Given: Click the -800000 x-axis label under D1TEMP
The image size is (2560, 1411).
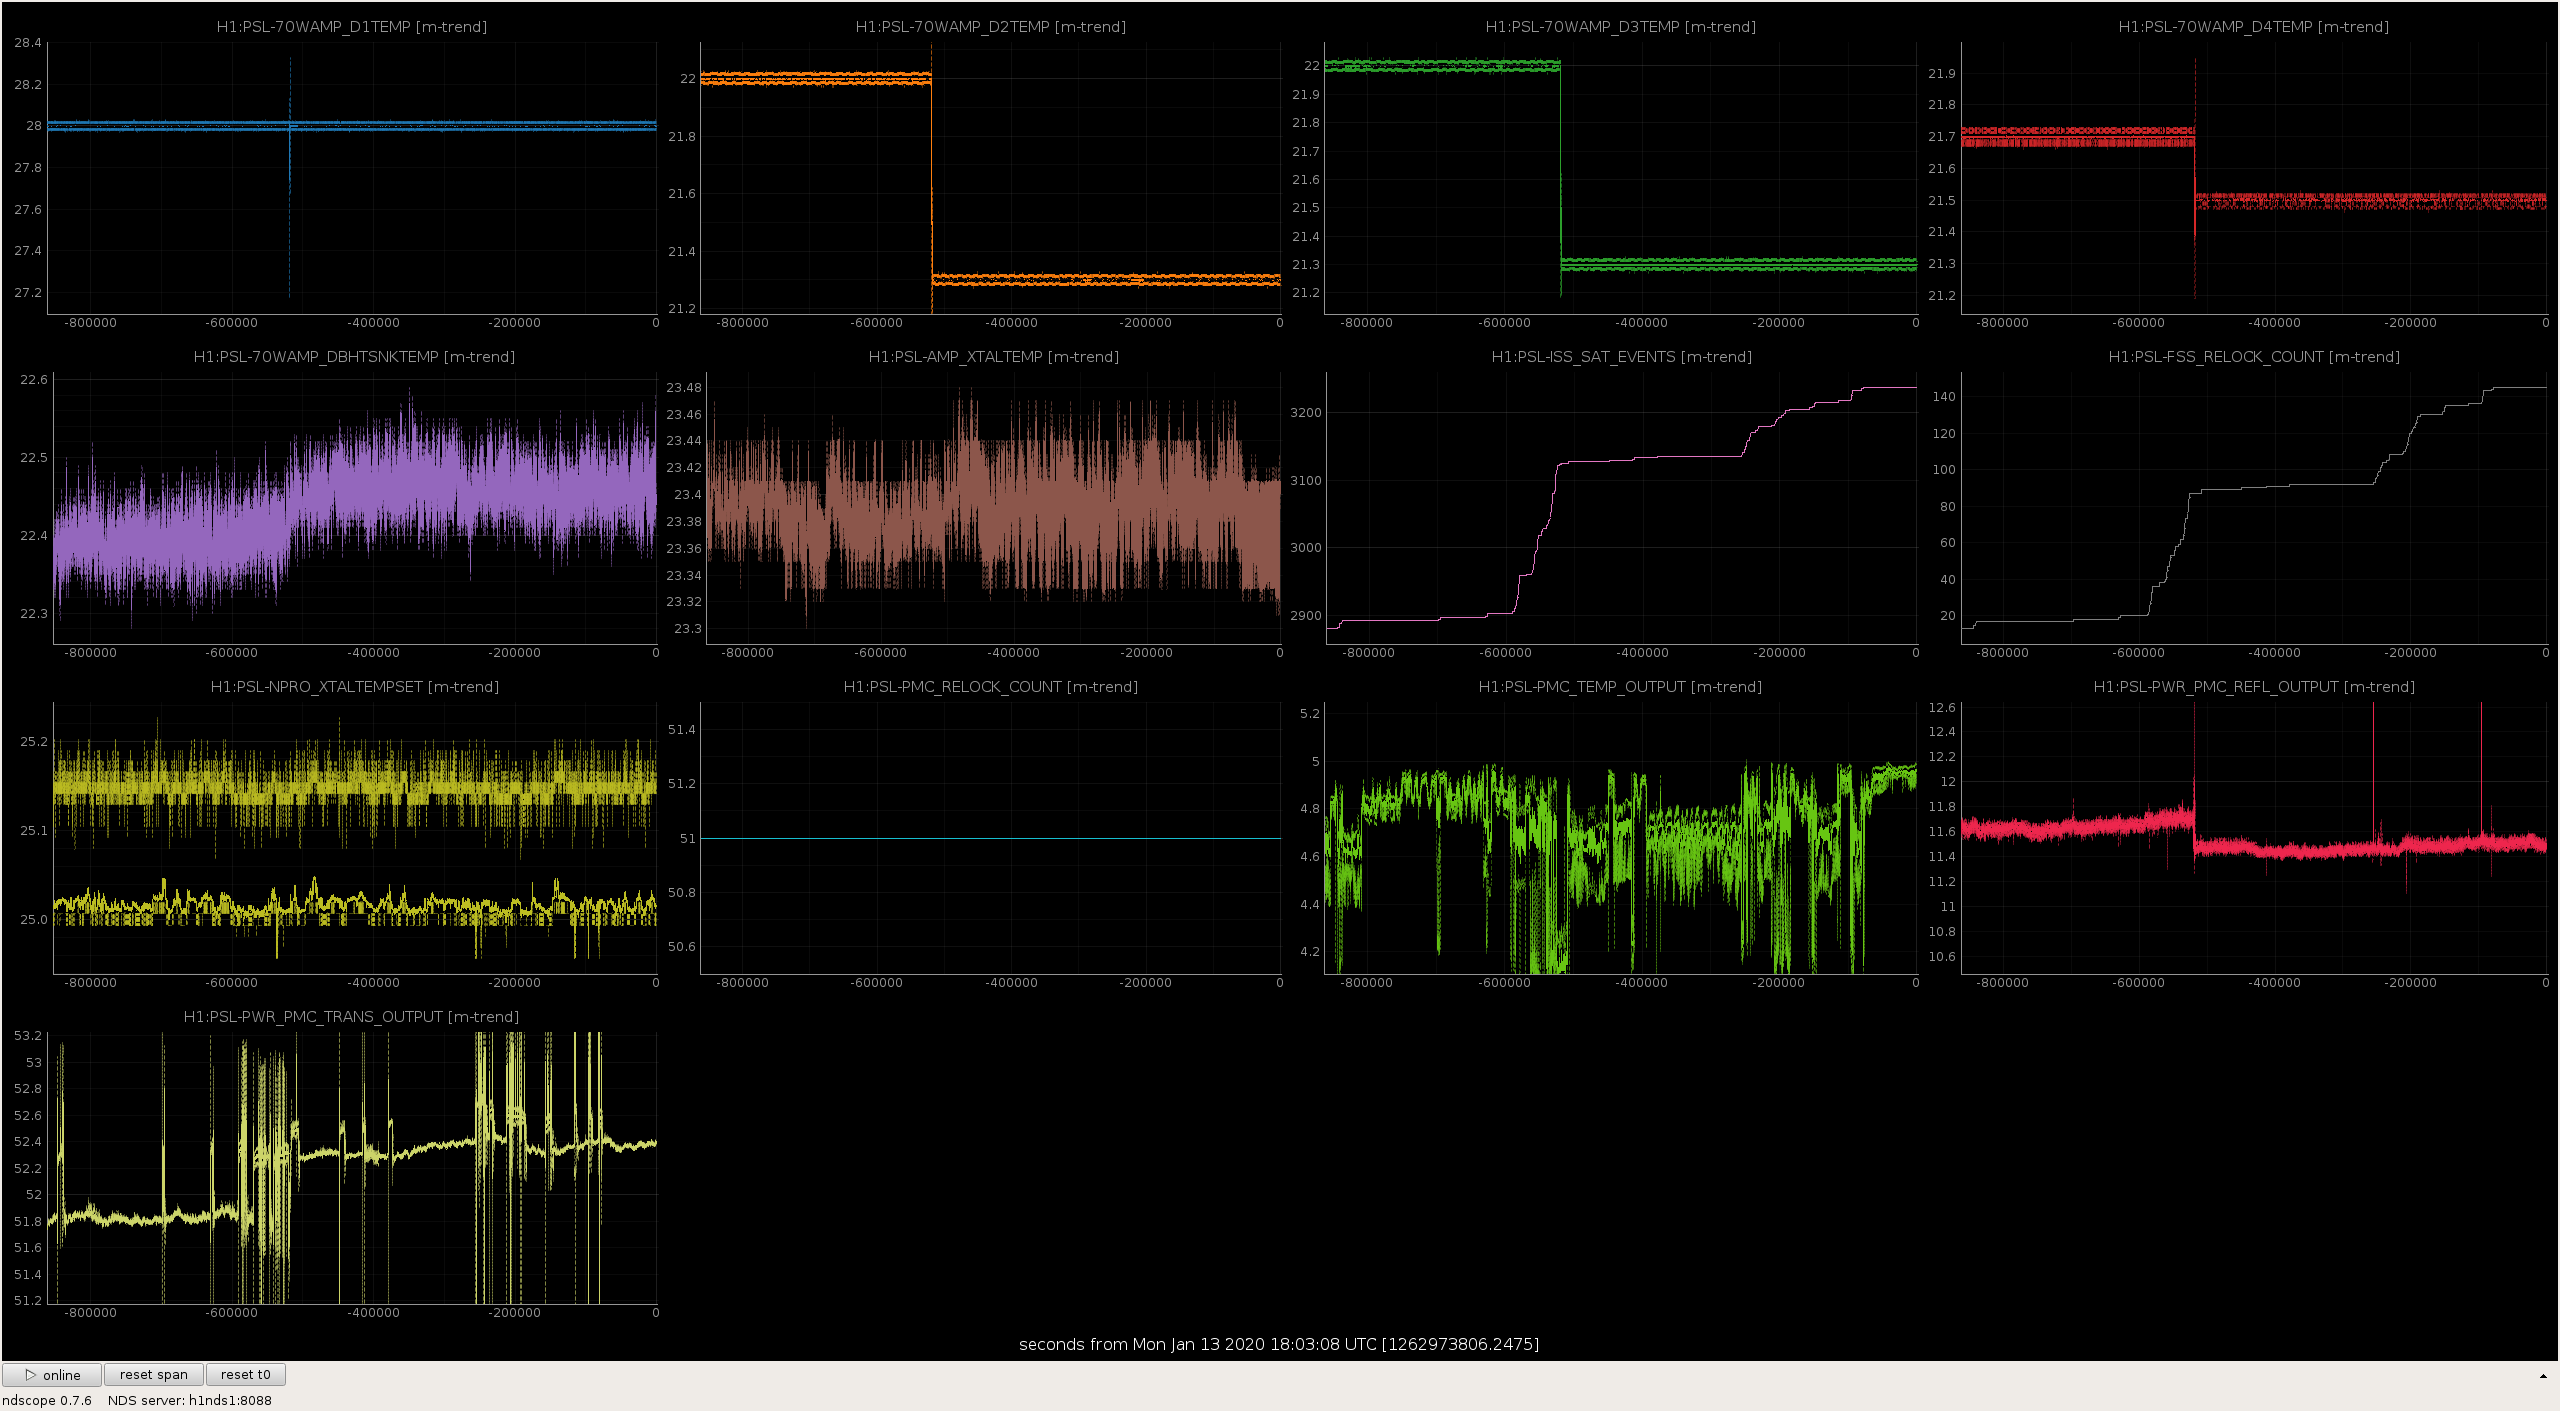Looking at the screenshot, I should pos(90,323).
